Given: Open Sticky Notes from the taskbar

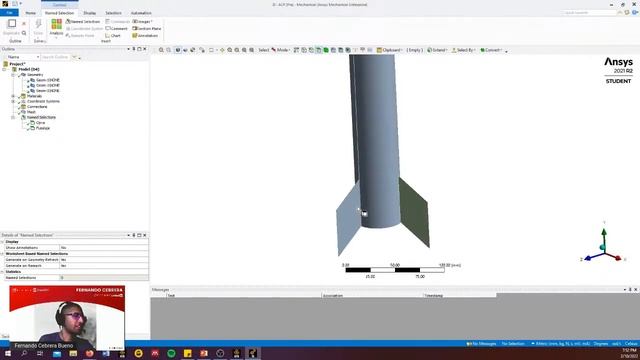Looking at the screenshot, I should coord(187,353).
